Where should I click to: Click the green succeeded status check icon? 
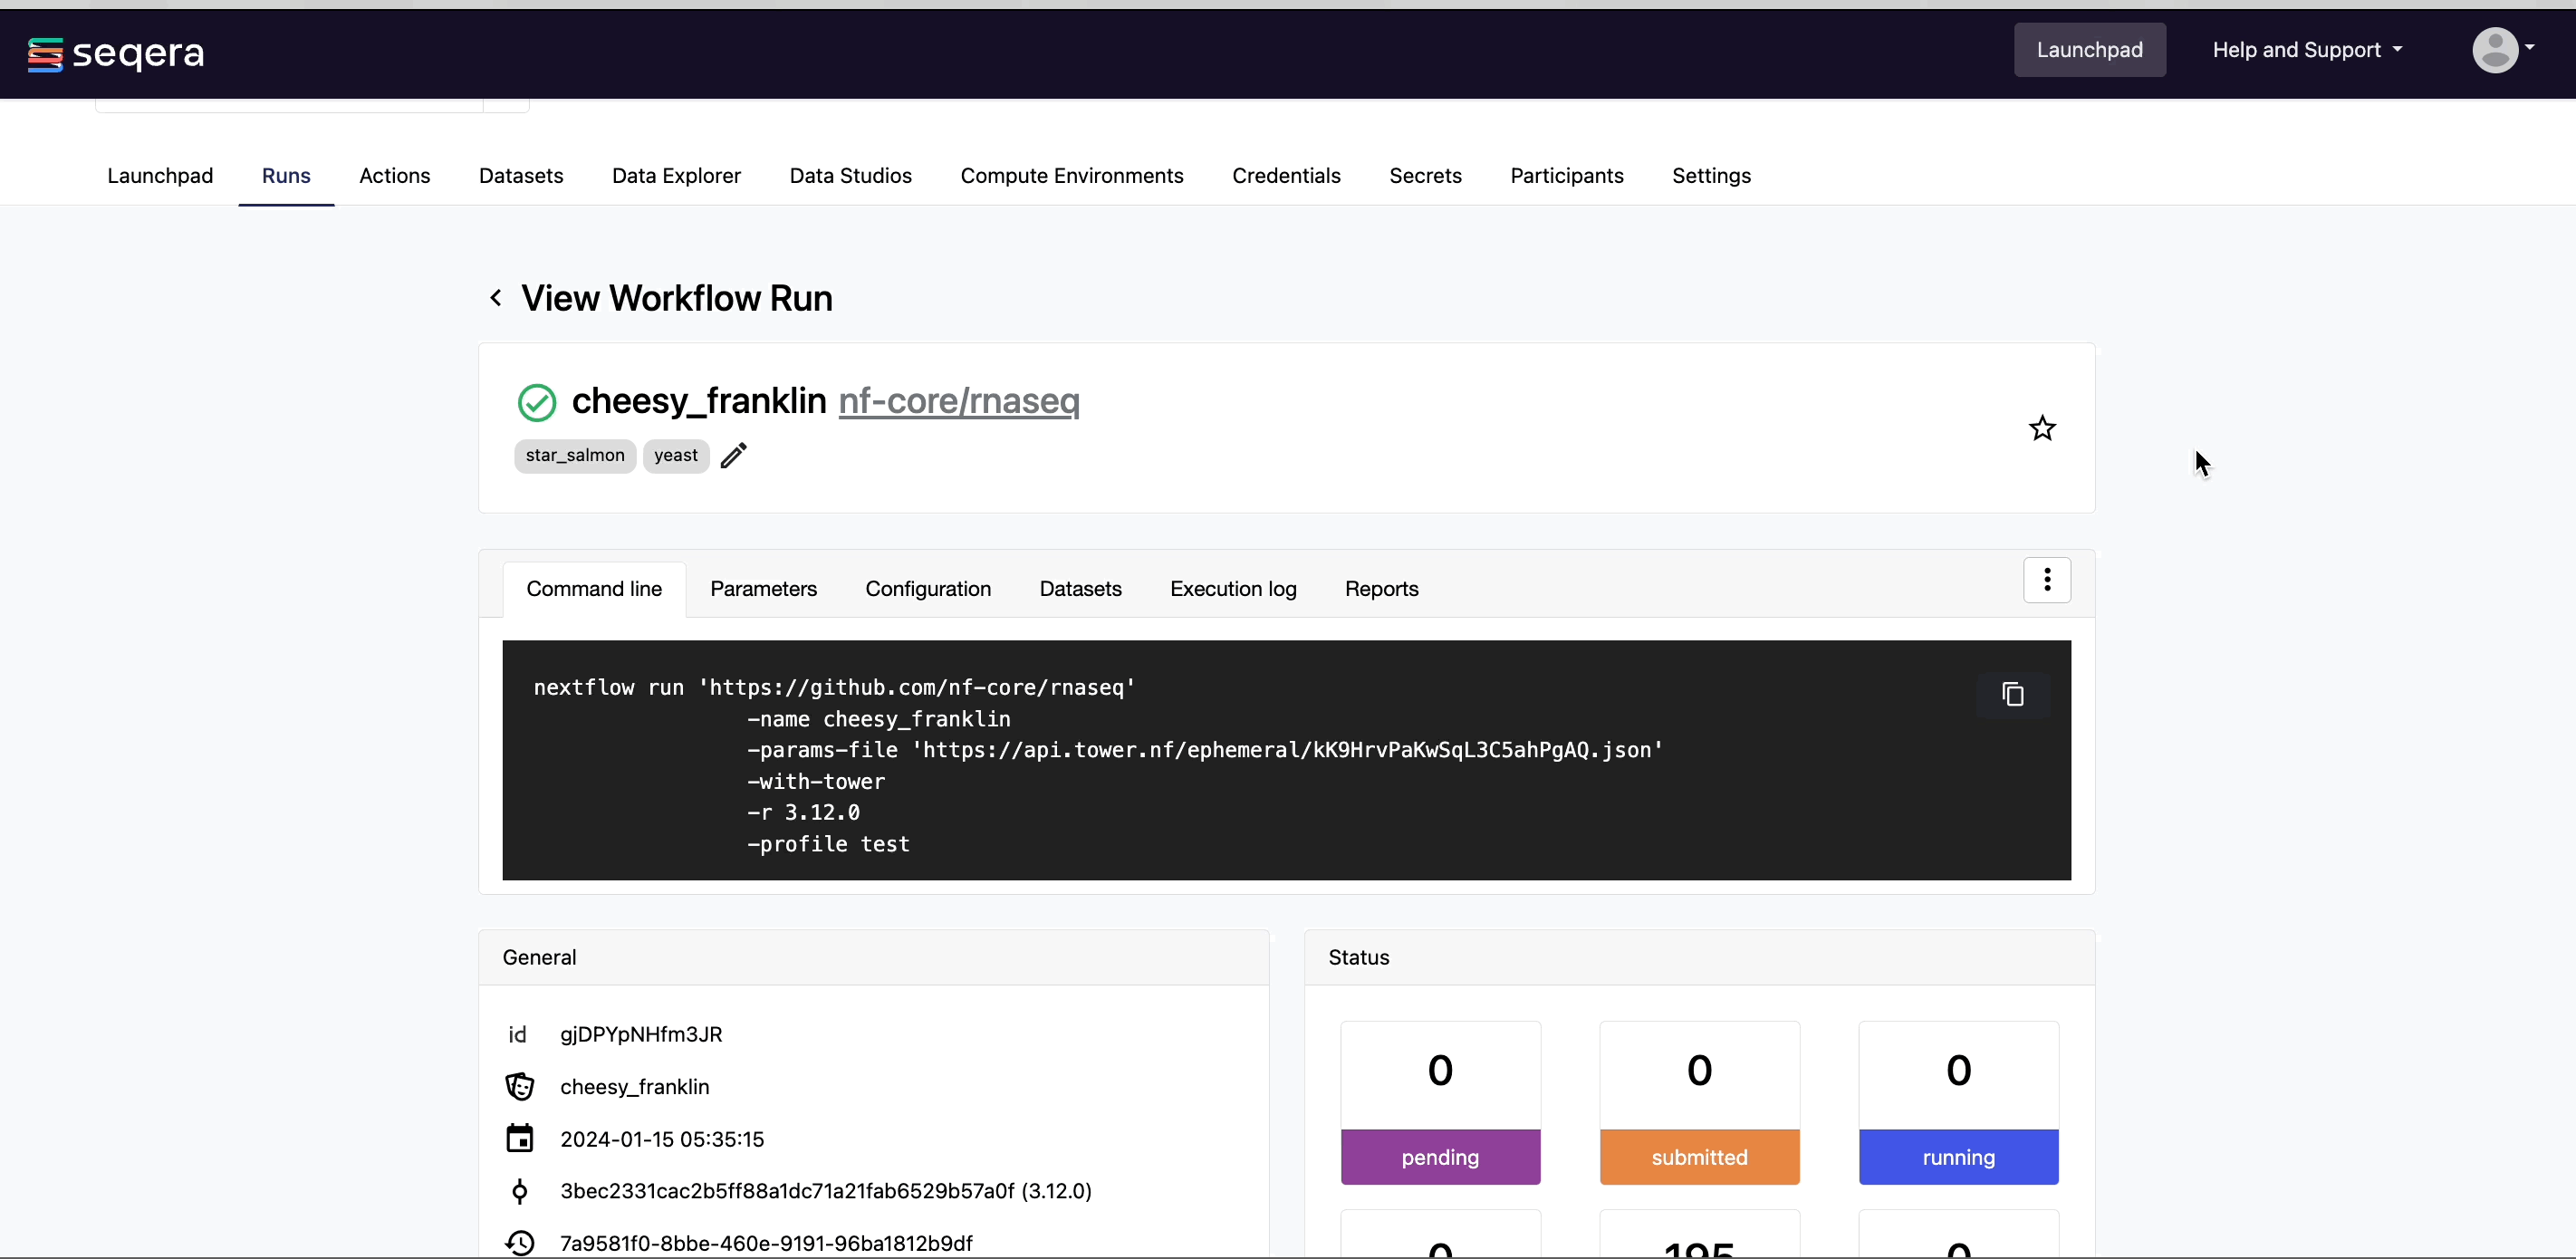pos(536,402)
